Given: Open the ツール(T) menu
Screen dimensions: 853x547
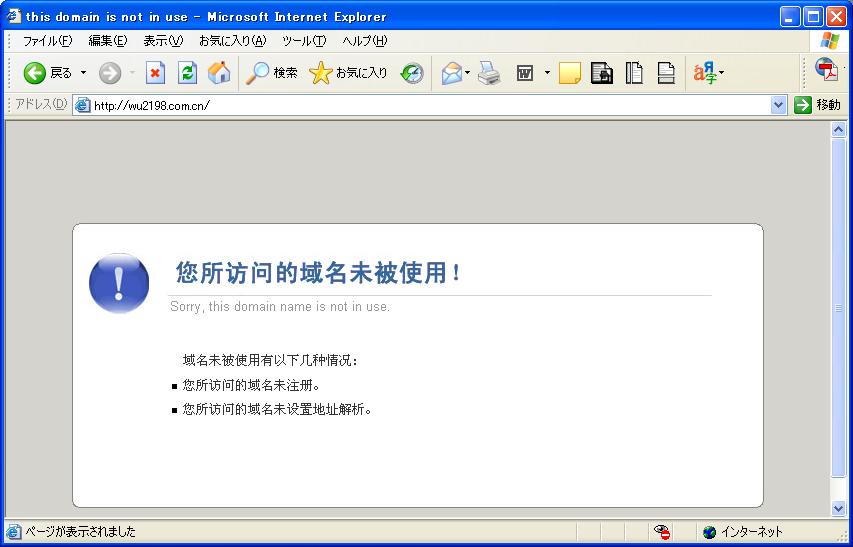Looking at the screenshot, I should click(304, 41).
